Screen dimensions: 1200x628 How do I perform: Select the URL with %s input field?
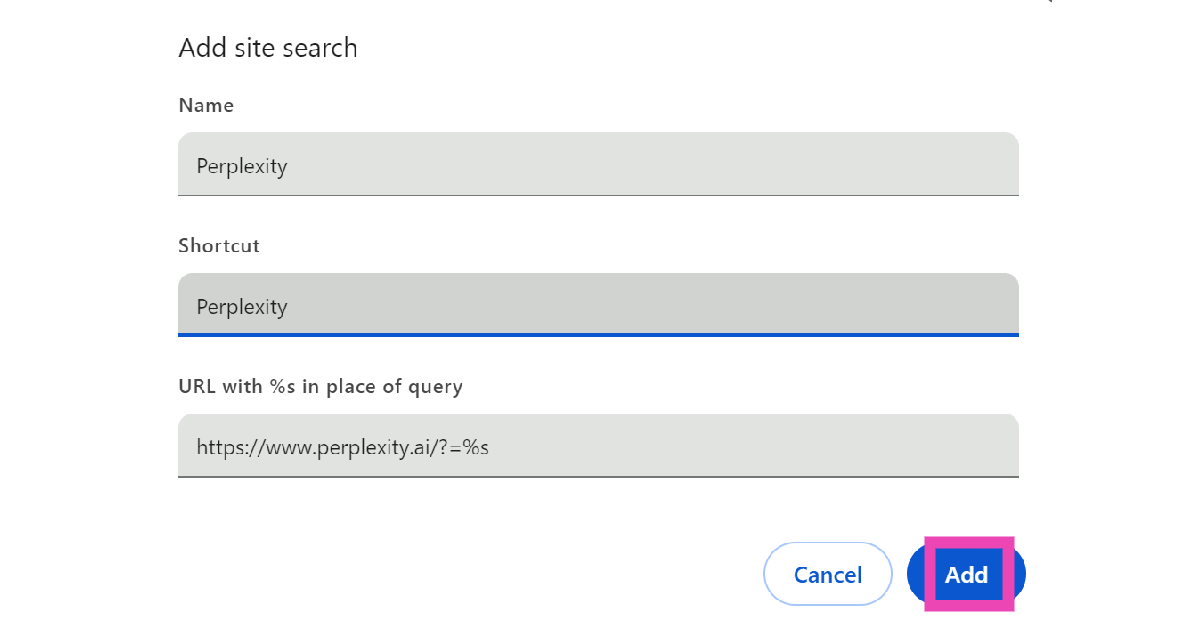(598, 446)
